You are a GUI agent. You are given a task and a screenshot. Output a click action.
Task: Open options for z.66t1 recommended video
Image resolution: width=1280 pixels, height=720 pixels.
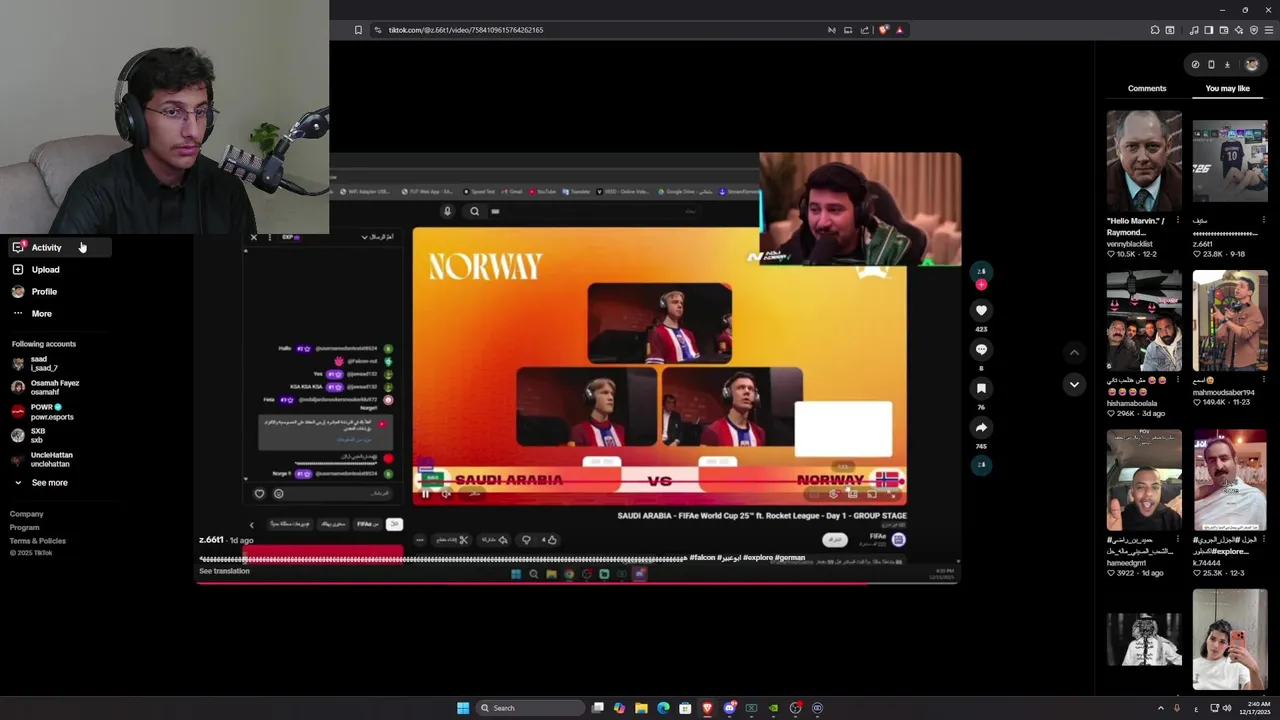(1263, 220)
